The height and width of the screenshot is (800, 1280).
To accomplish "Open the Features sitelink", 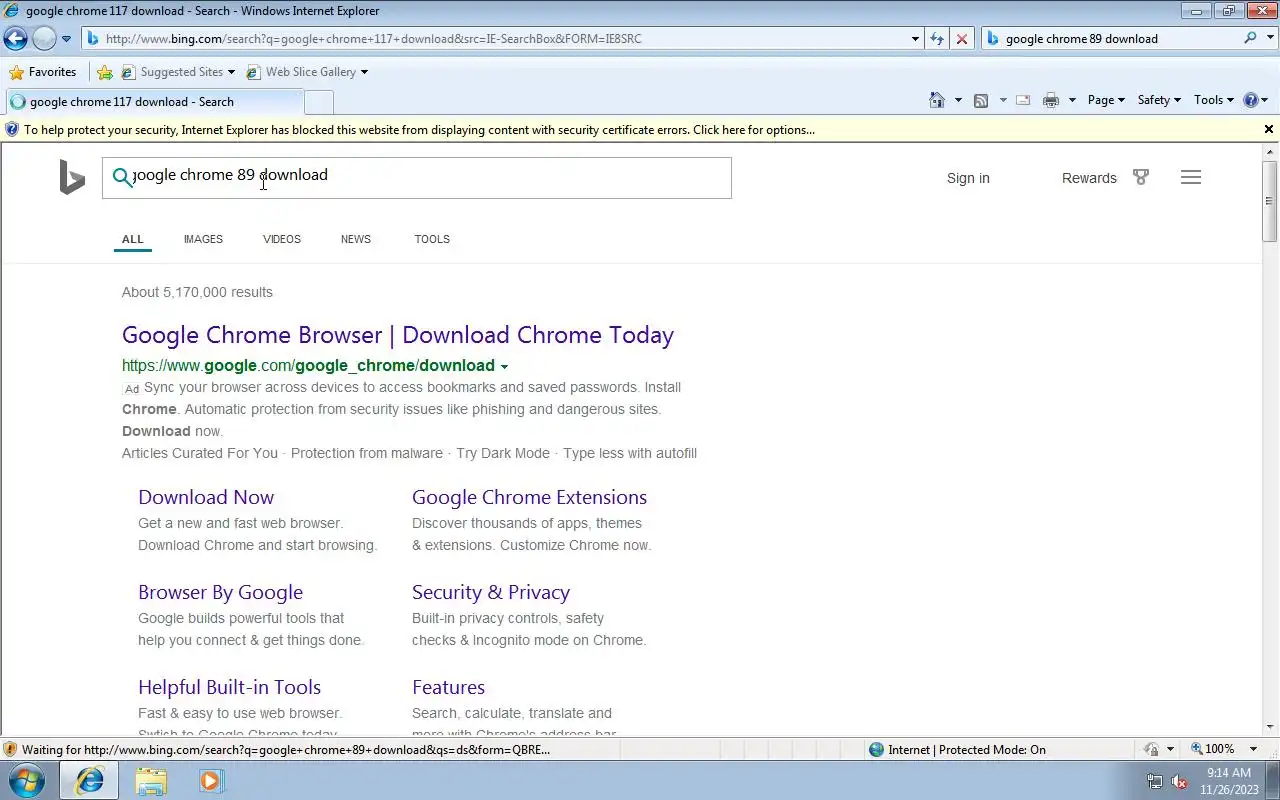I will (x=448, y=687).
